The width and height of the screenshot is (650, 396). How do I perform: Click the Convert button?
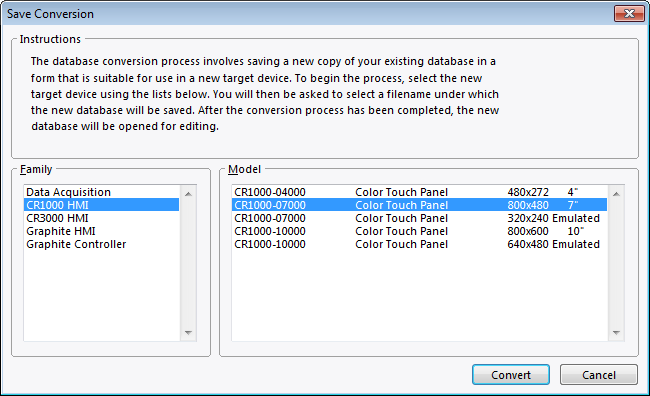(x=511, y=374)
